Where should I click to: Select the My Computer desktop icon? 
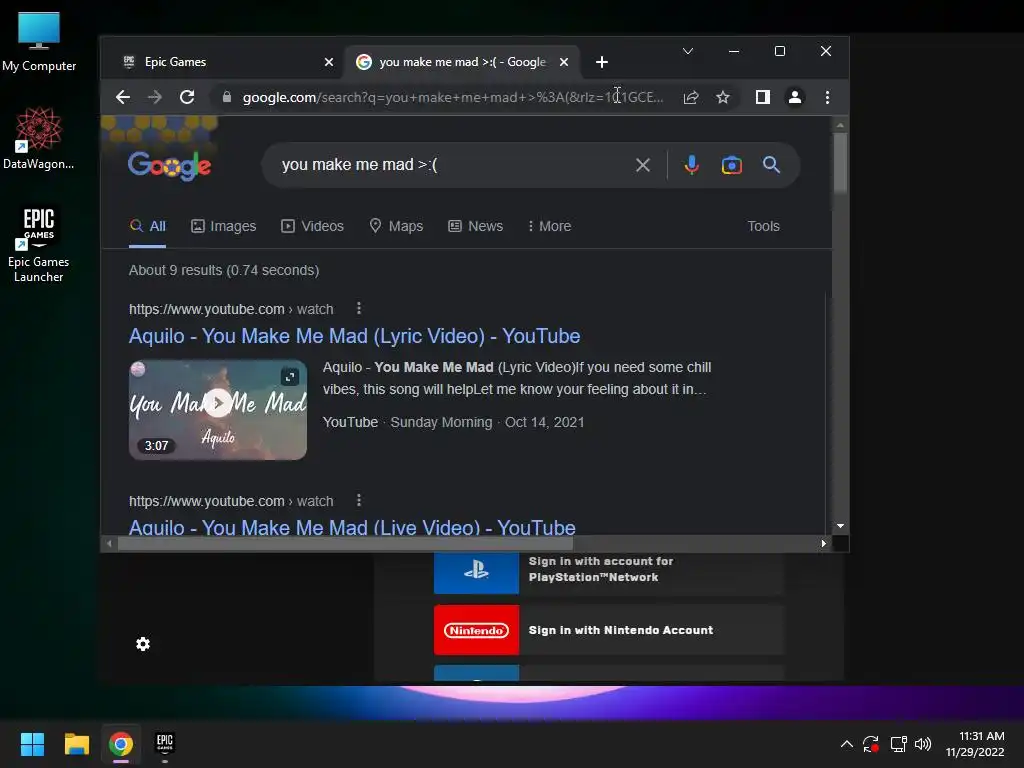(39, 41)
